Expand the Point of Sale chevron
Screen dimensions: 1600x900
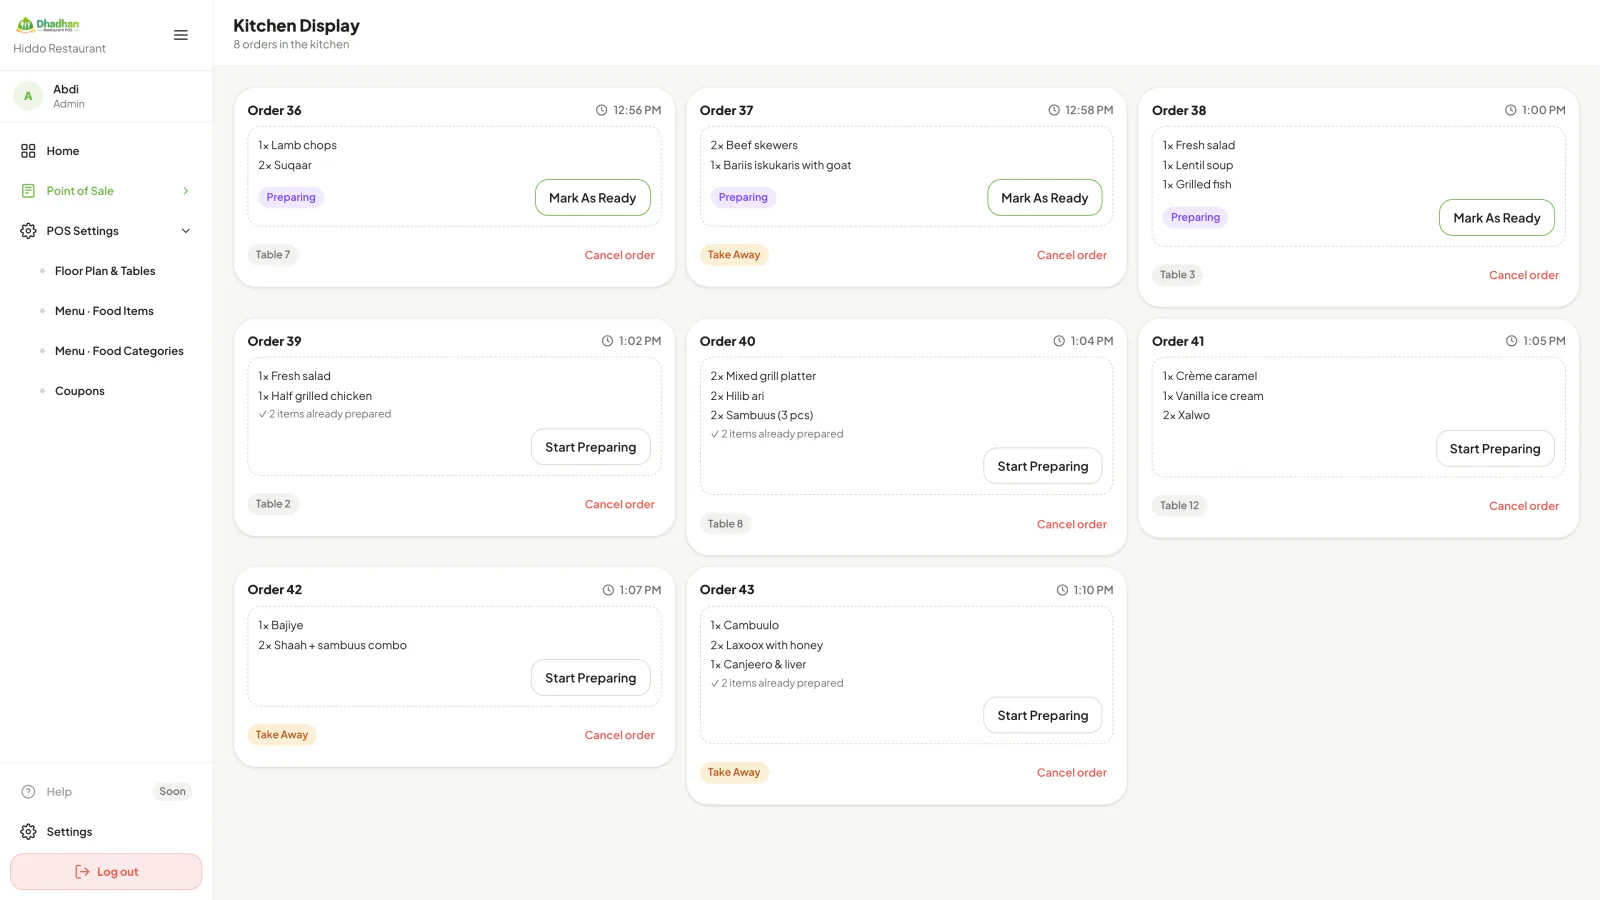coord(186,191)
